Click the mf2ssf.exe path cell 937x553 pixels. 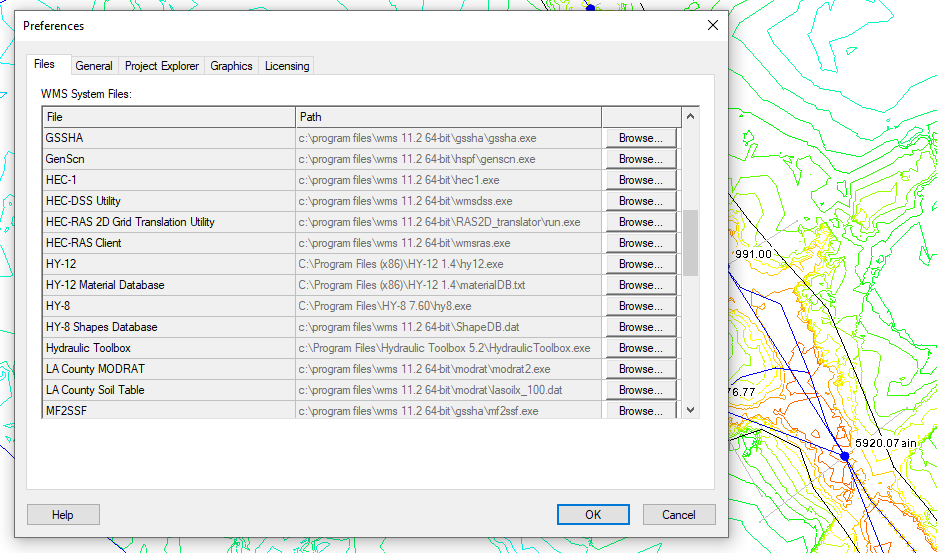click(x=449, y=411)
